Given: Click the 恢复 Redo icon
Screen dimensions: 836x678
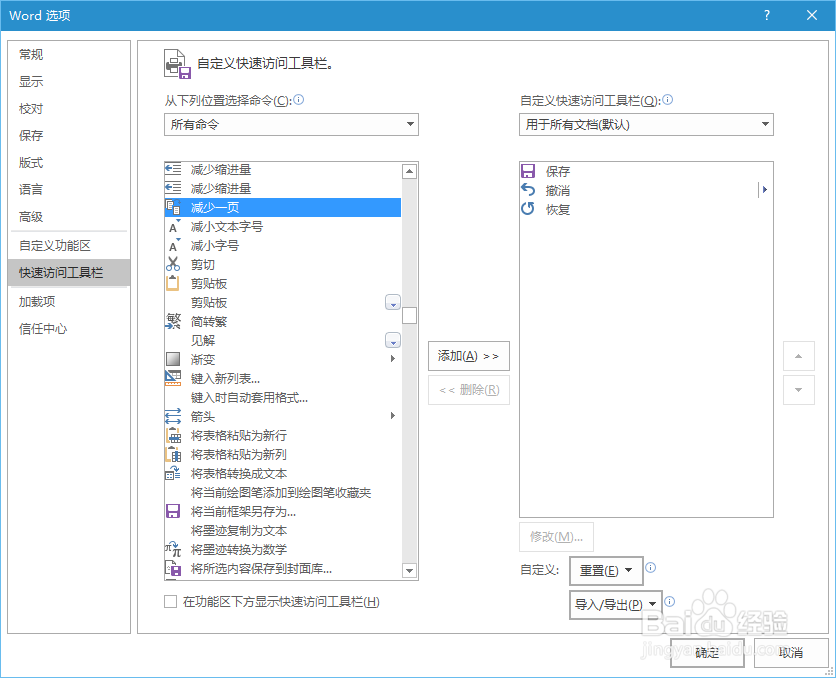Looking at the screenshot, I should point(527,209).
